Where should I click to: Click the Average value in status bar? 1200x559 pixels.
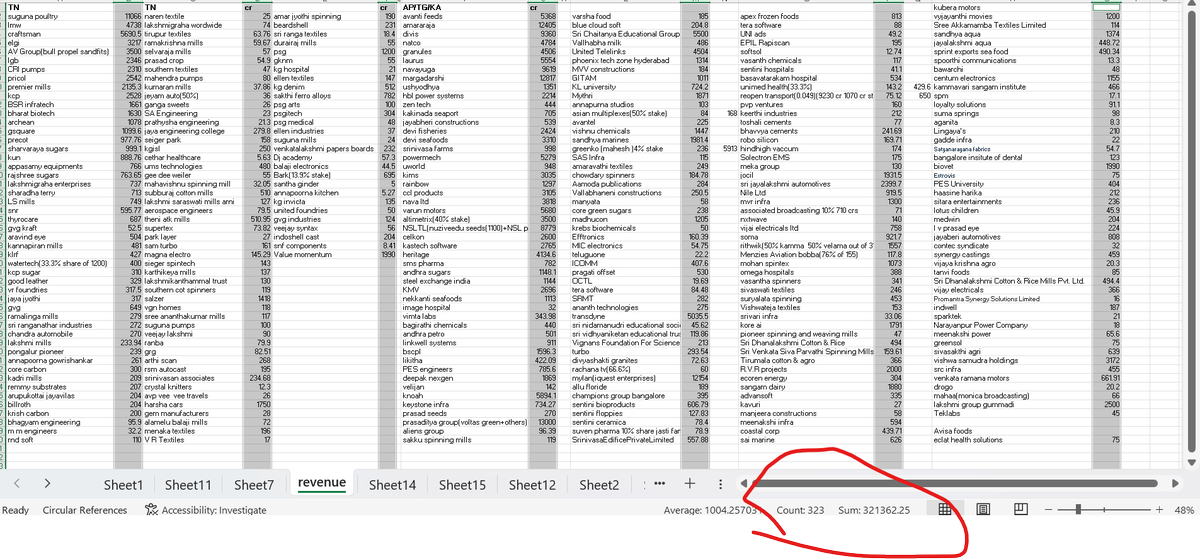714,510
